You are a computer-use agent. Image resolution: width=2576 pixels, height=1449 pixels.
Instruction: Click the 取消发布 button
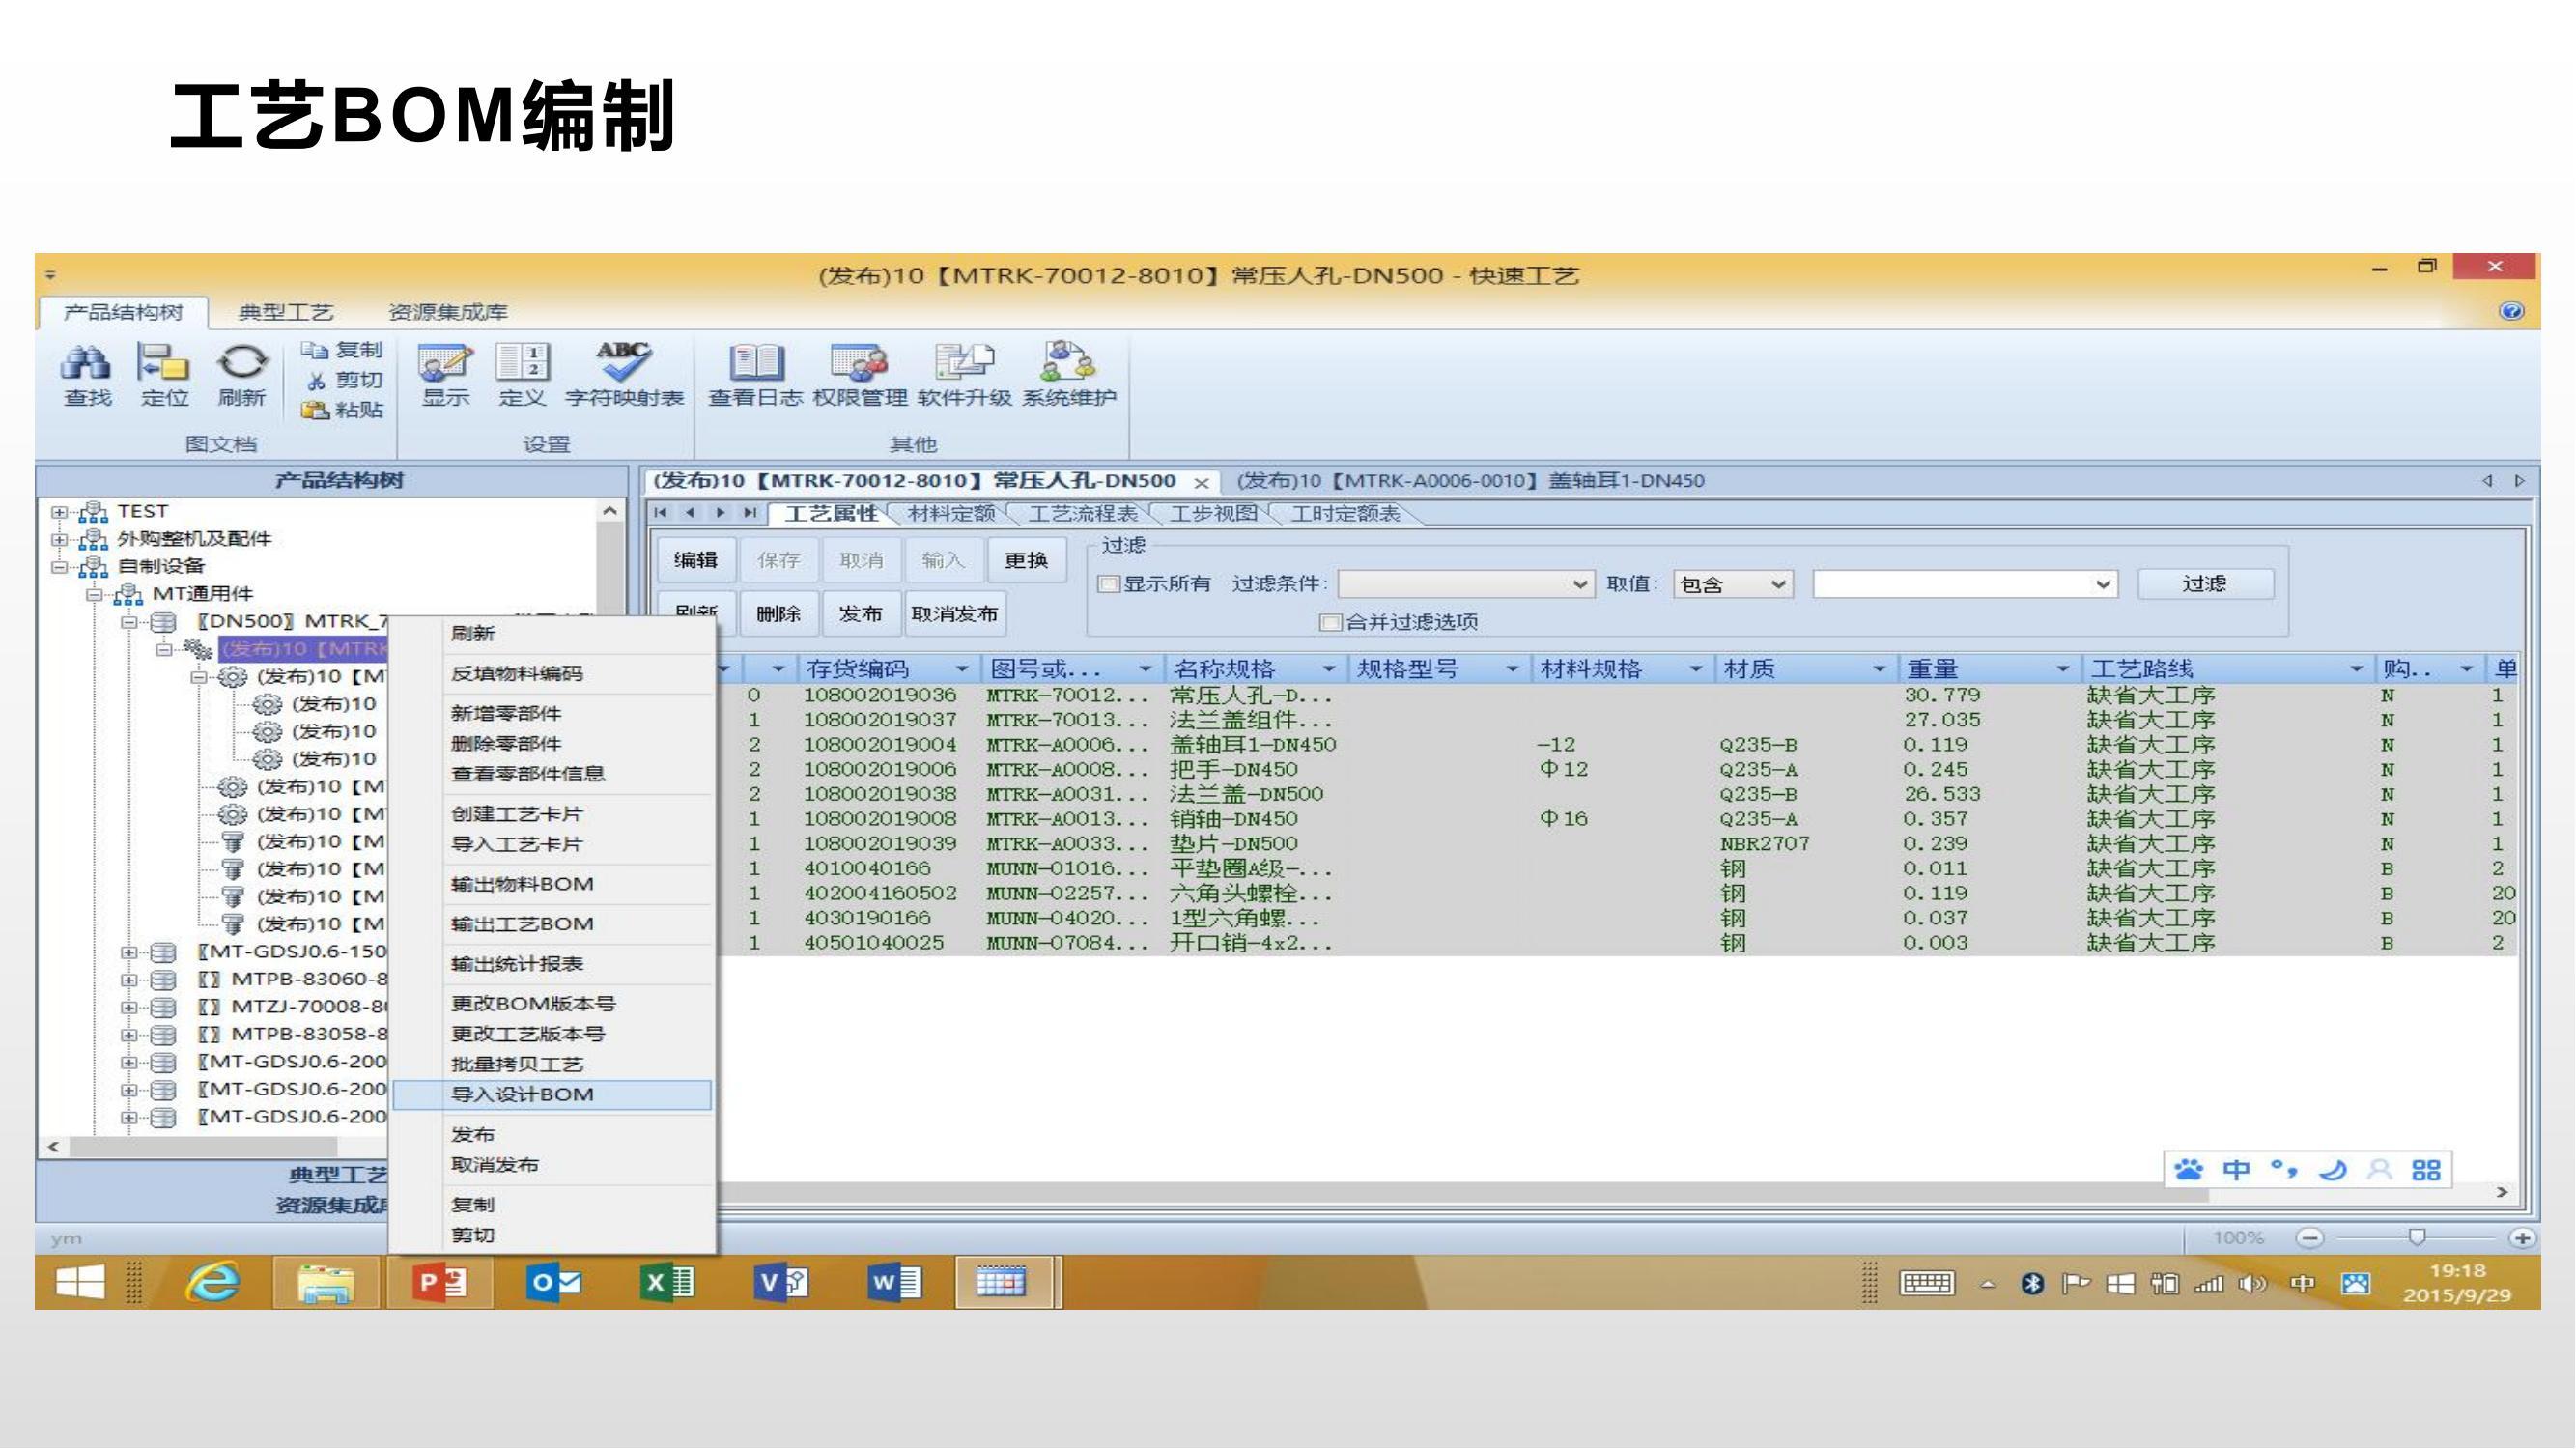tap(954, 614)
